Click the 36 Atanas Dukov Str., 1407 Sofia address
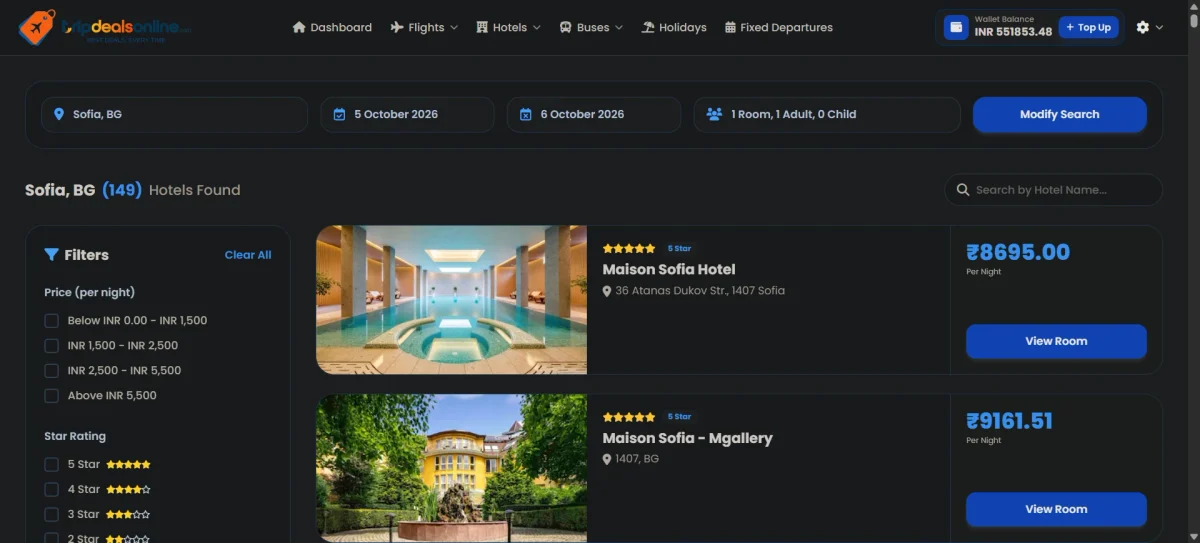Image resolution: width=1200 pixels, height=543 pixels. [x=700, y=291]
